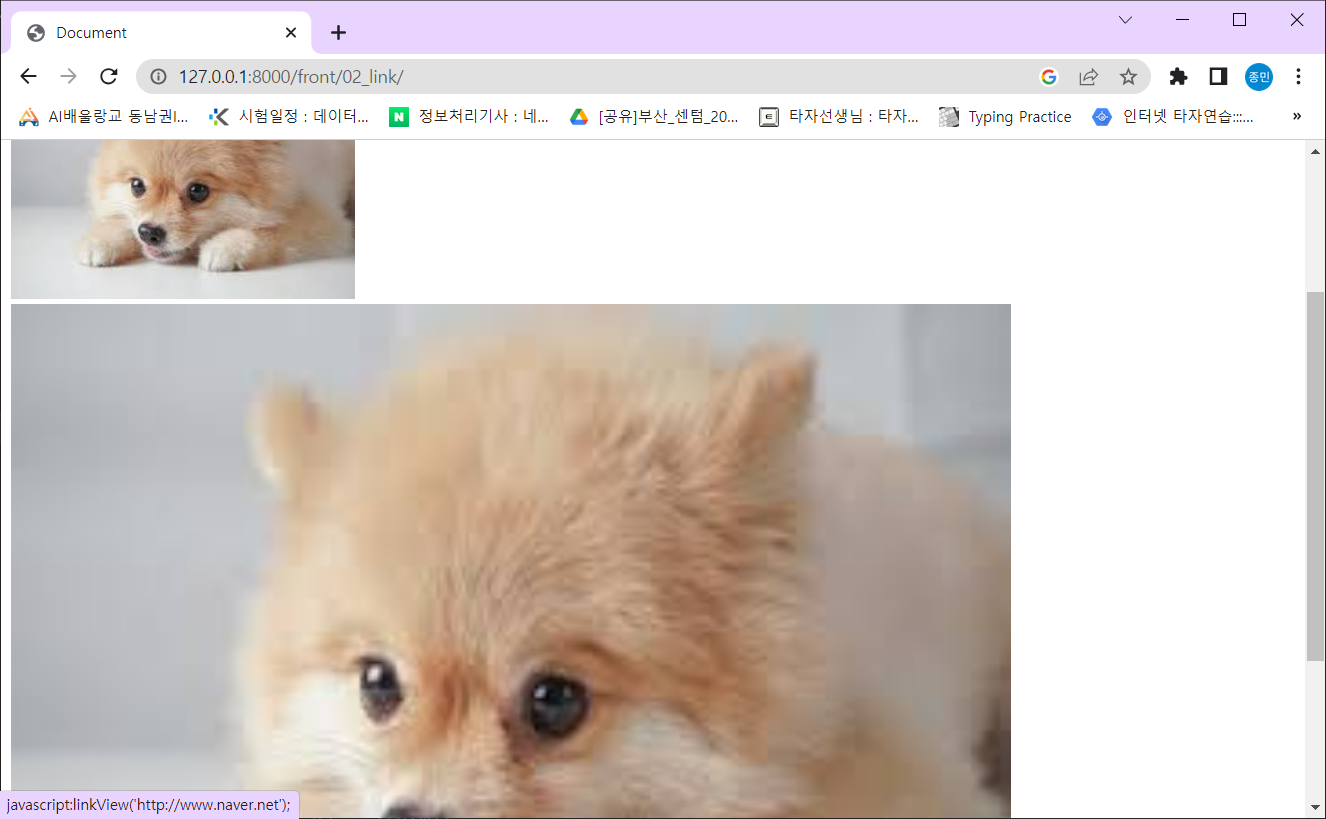Bookmark this page with the star
Image resolution: width=1326 pixels, height=819 pixels.
click(1128, 76)
